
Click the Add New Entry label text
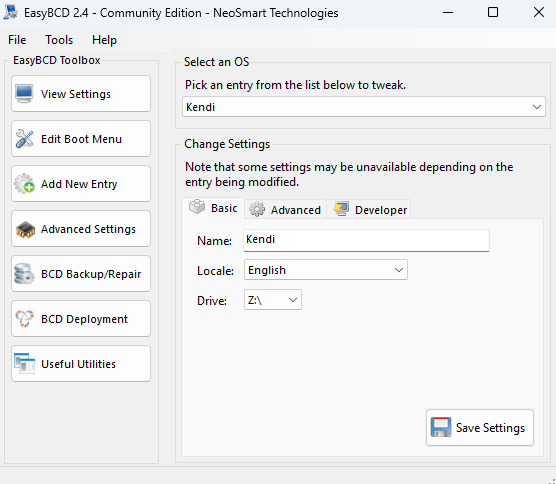79,184
